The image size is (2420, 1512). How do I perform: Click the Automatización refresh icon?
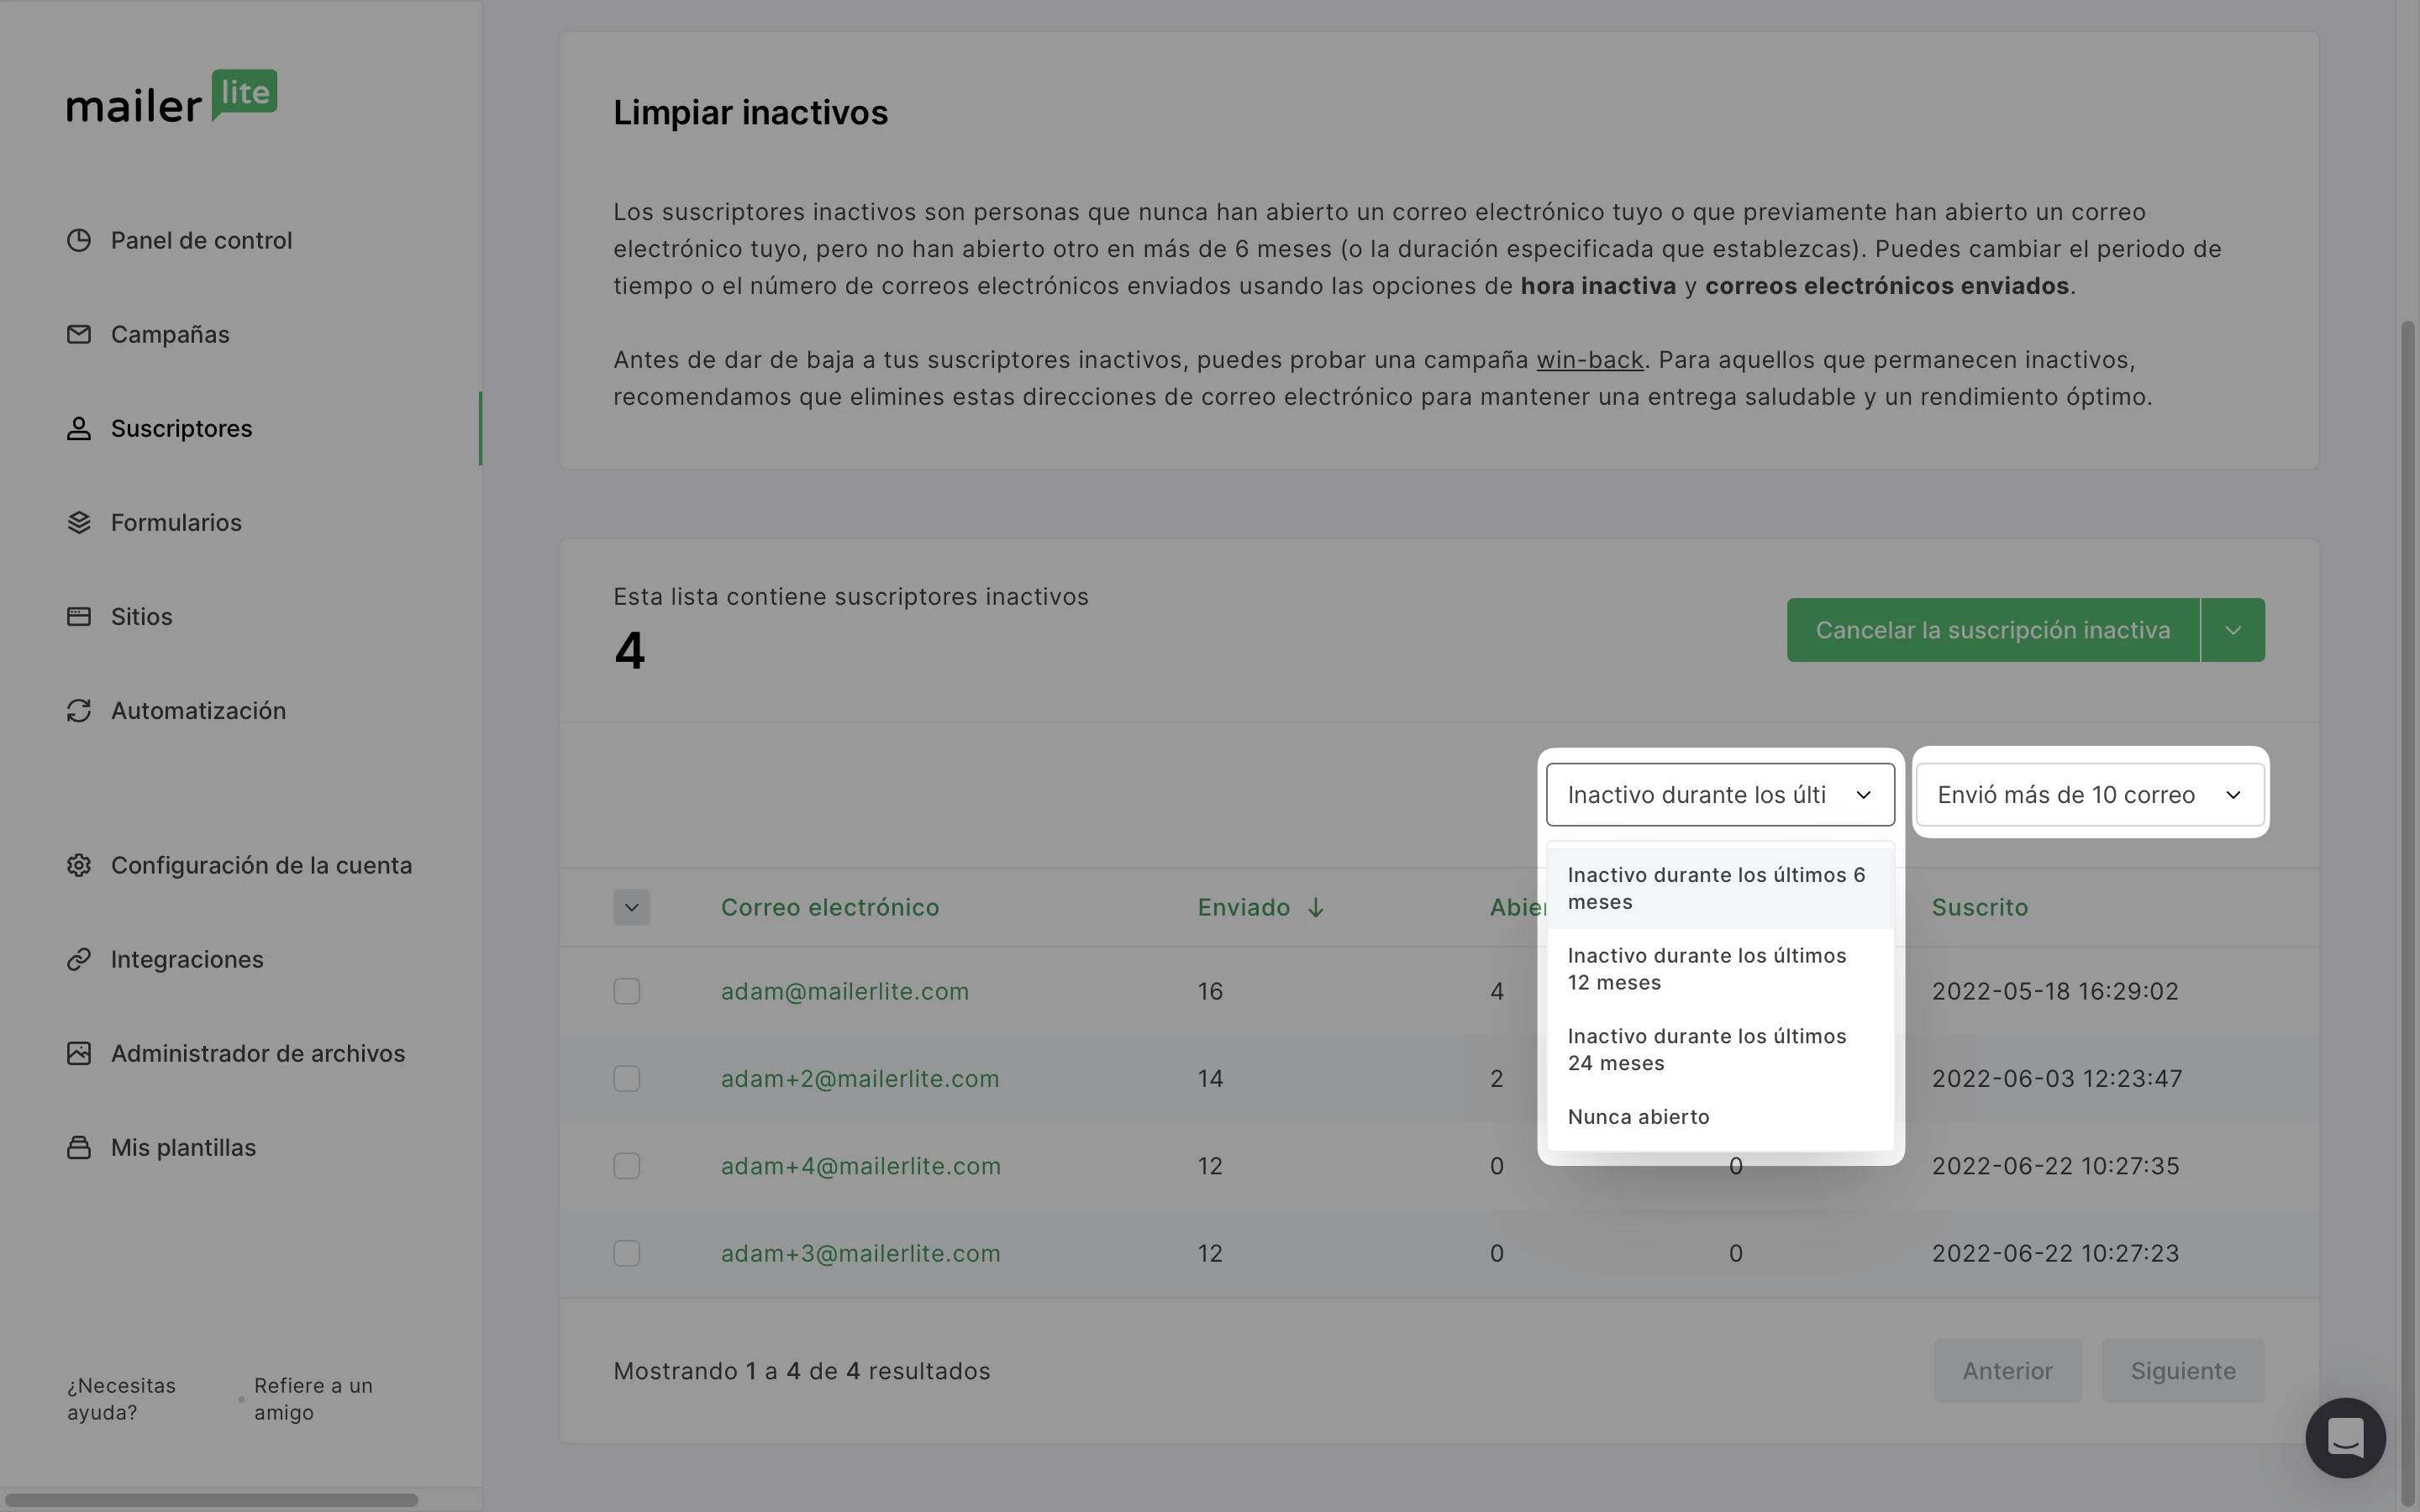[x=79, y=710]
